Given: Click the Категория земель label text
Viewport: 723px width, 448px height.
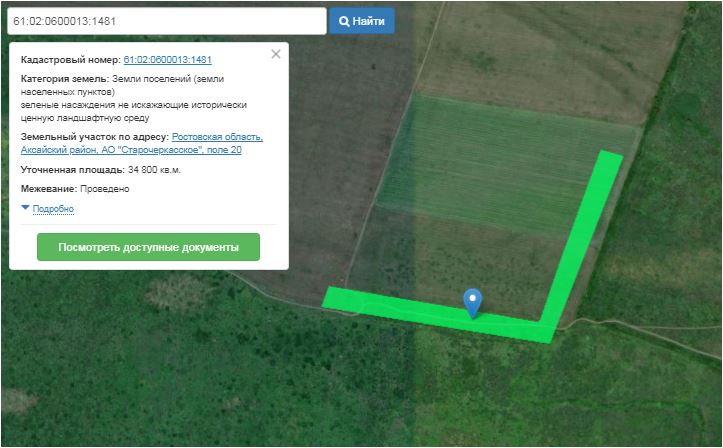Looking at the screenshot, I should pos(65,79).
